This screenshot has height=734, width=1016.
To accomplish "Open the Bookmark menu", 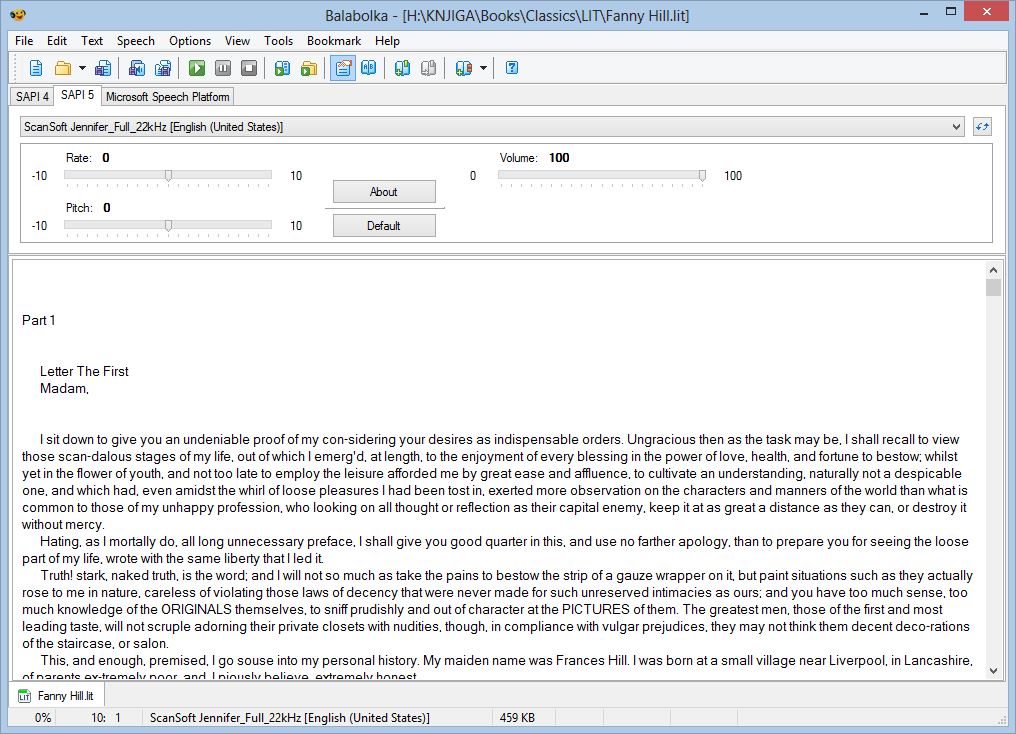I will [x=334, y=41].
